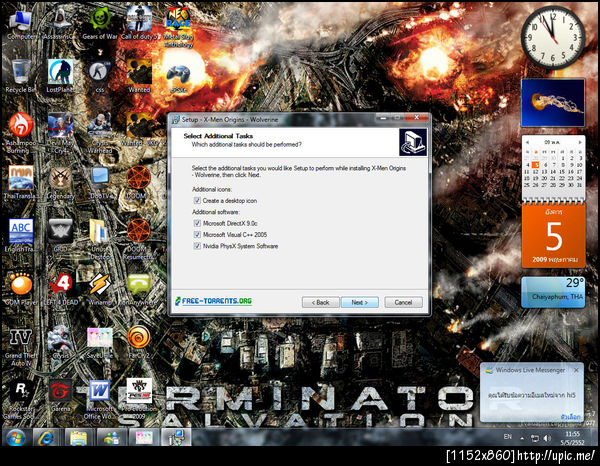Switch to the Setup installer taskbar button
The height and width of the screenshot is (466, 600).
(x=176, y=437)
